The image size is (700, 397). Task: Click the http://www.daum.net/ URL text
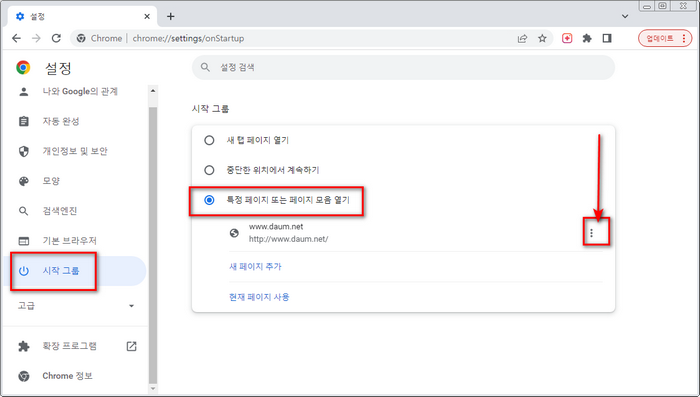[x=288, y=239]
